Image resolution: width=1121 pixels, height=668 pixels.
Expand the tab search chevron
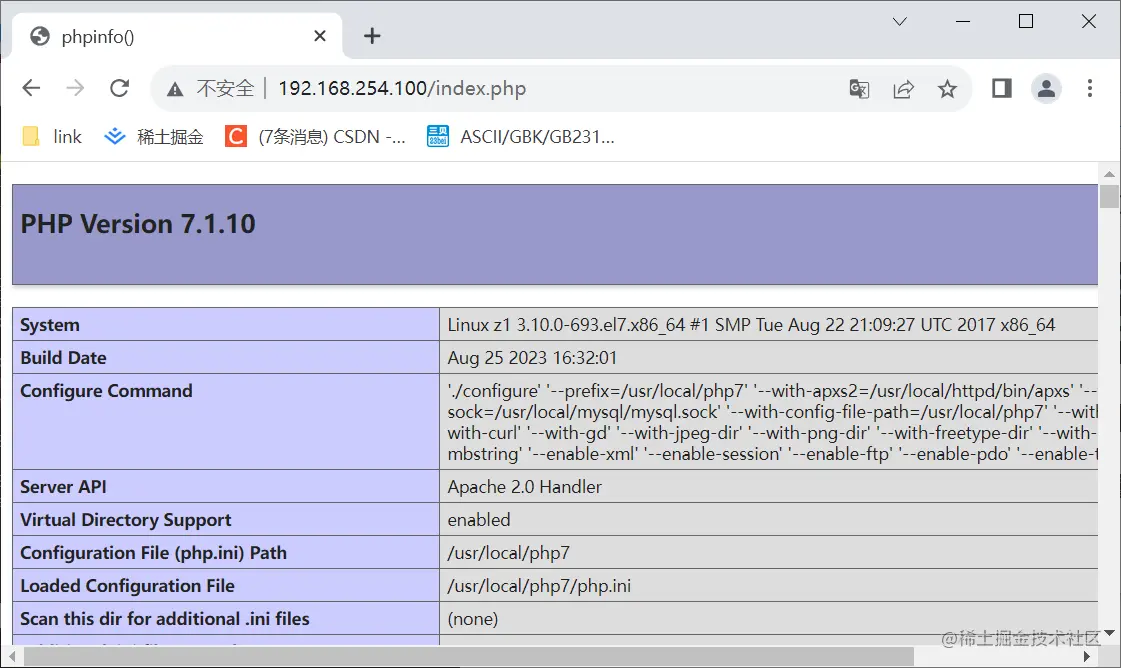900,21
